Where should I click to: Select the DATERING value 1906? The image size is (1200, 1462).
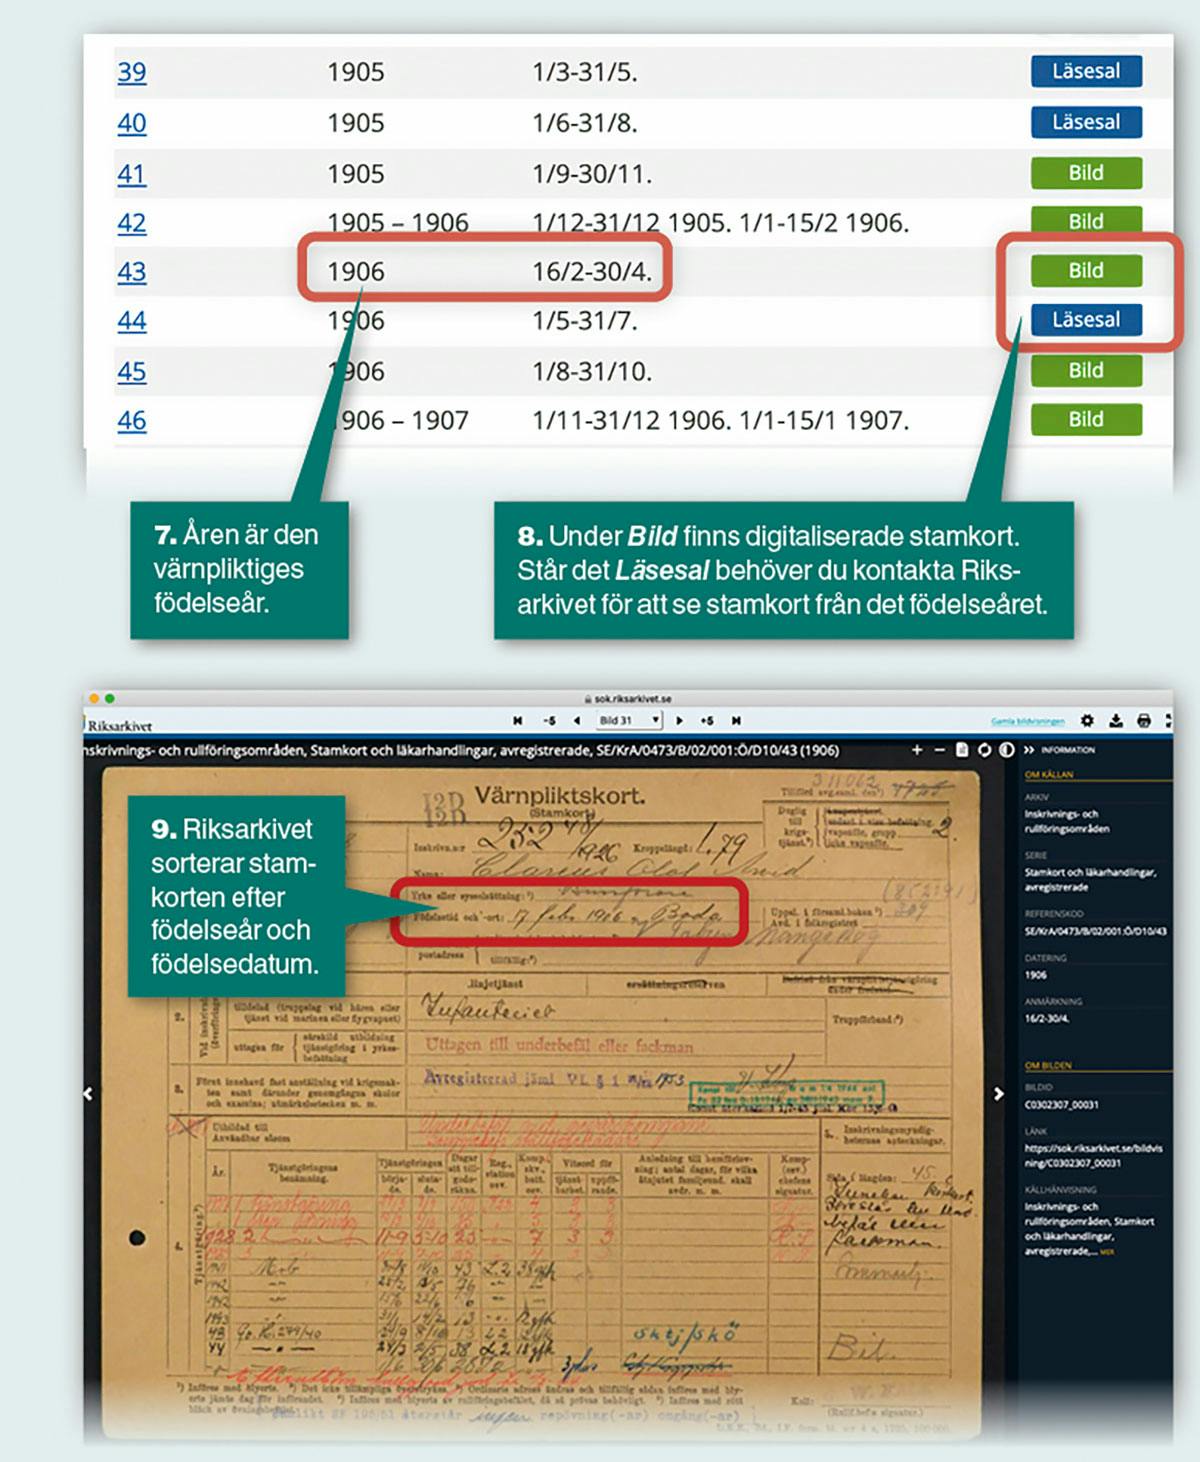(x=1035, y=975)
